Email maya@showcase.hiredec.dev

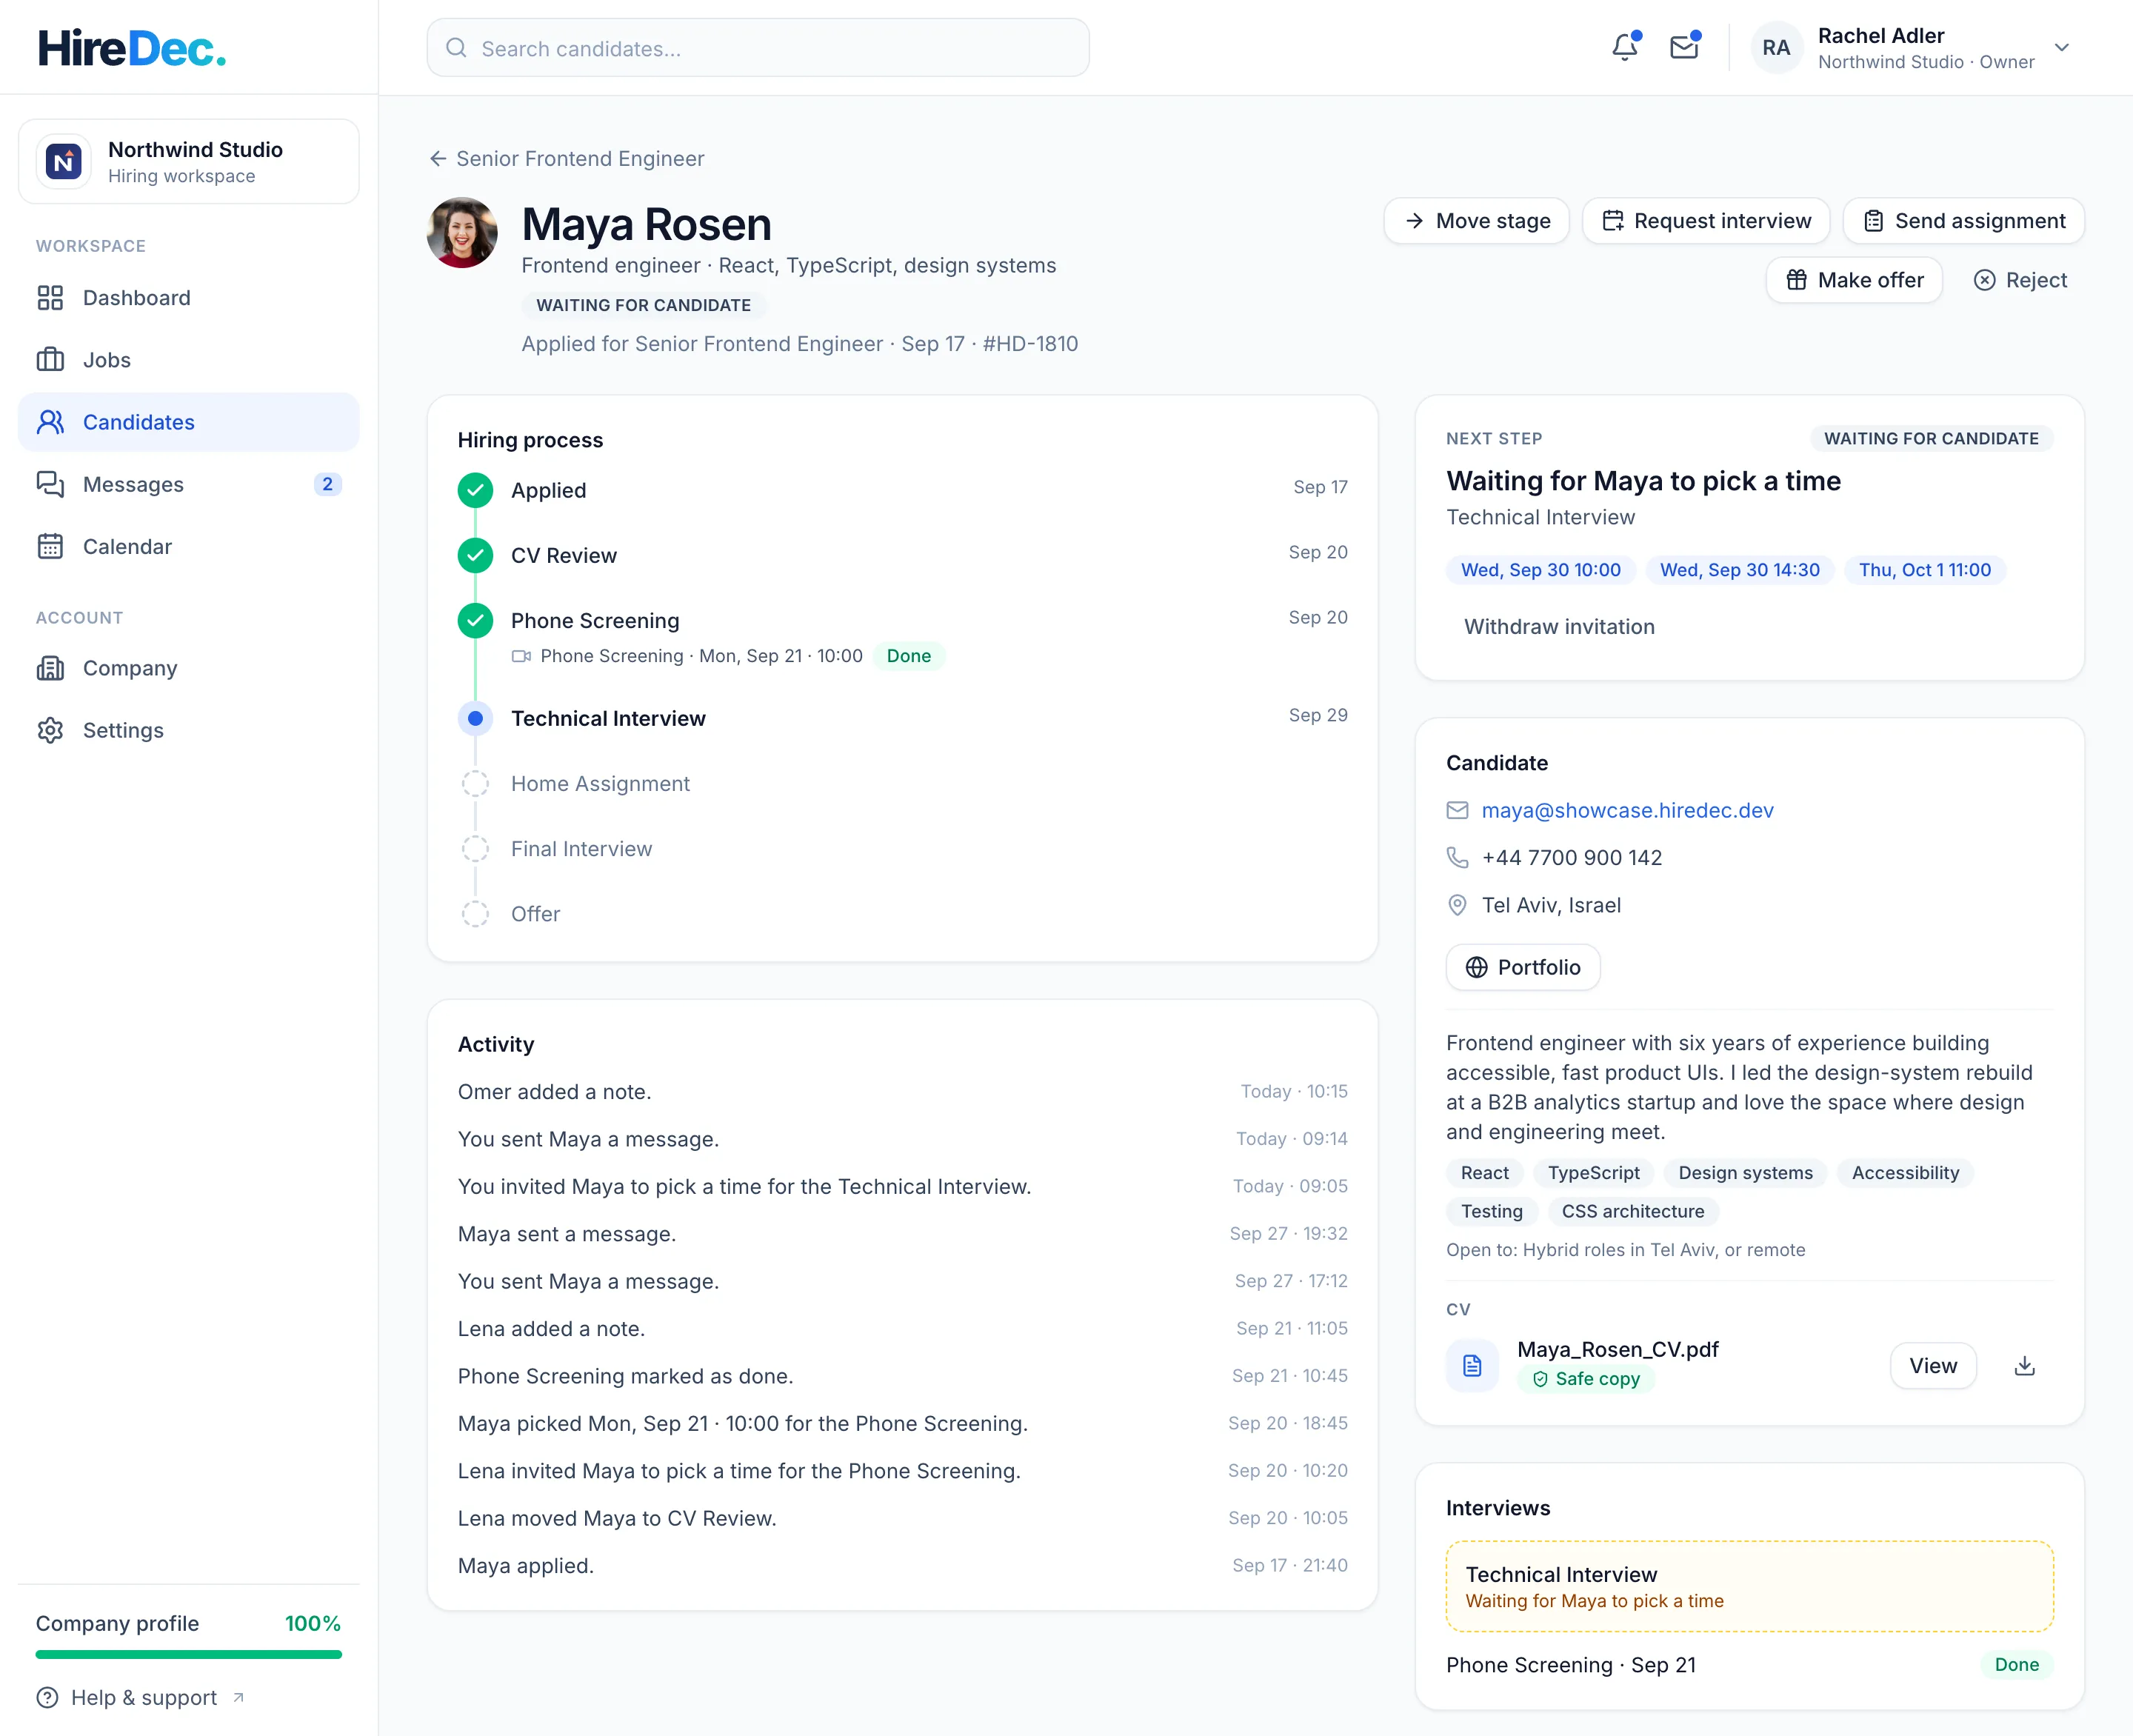(1627, 810)
